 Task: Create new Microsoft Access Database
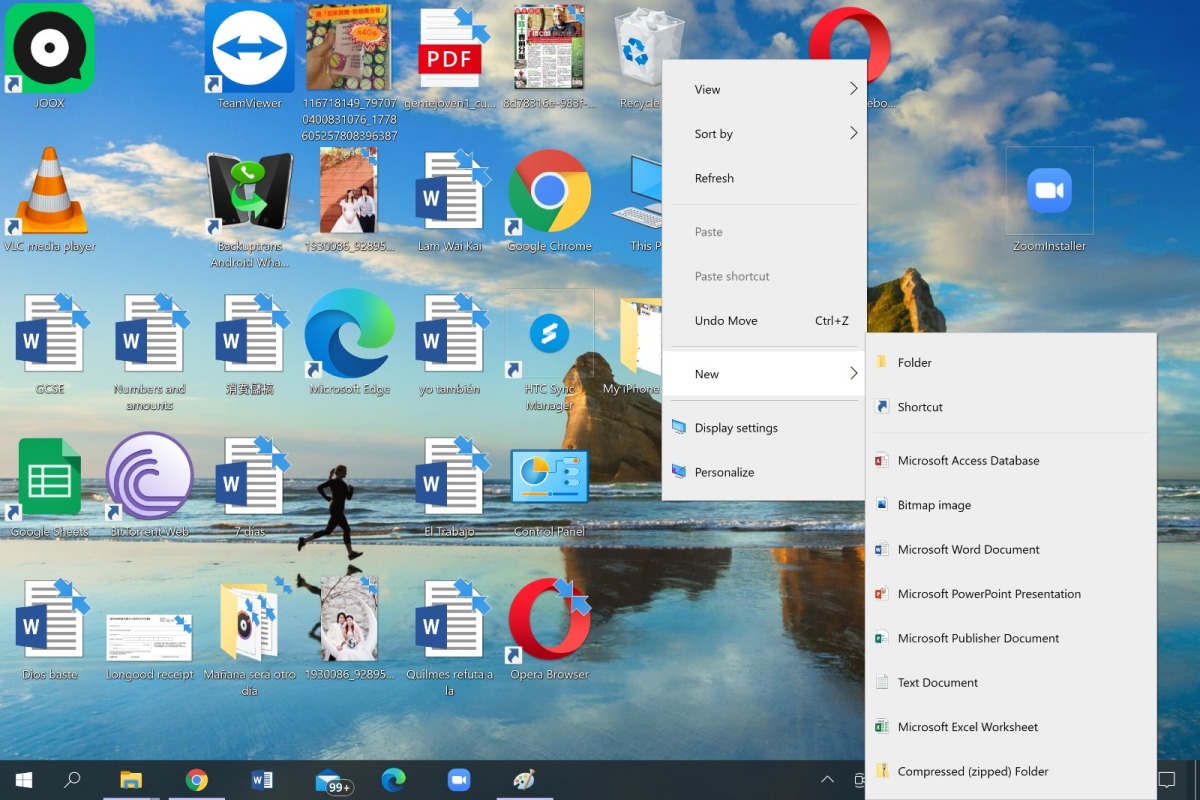click(x=1011, y=460)
